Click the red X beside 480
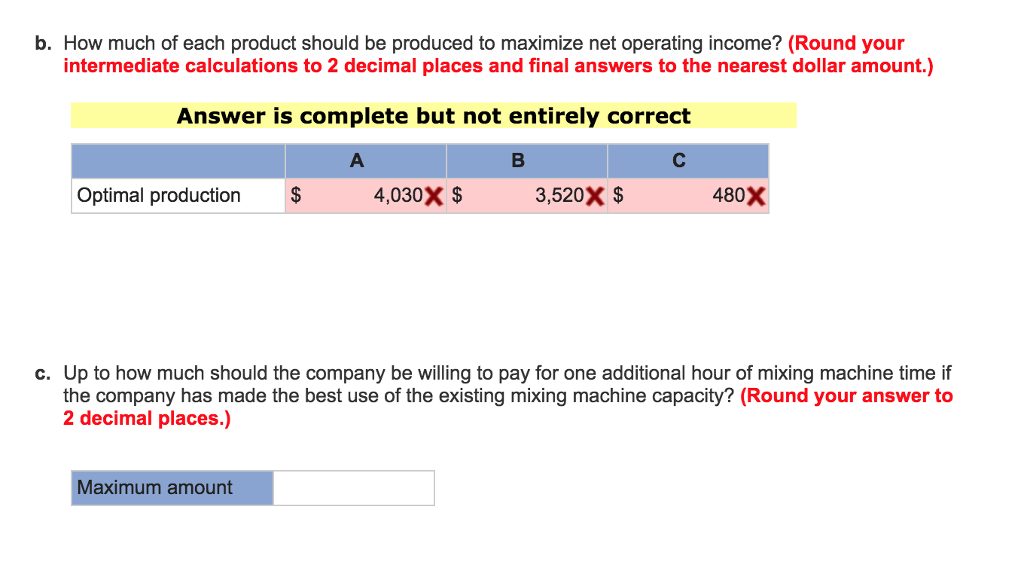1024x586 pixels. tap(756, 196)
